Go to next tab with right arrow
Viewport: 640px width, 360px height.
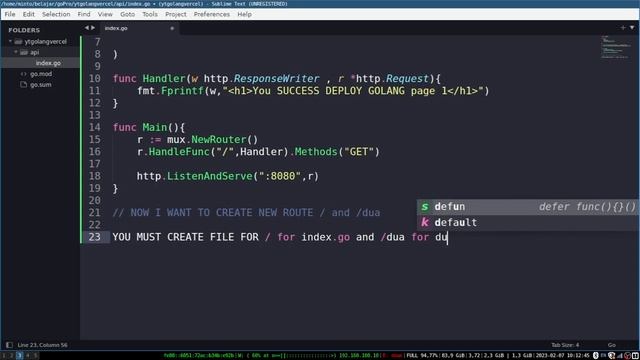93,28
